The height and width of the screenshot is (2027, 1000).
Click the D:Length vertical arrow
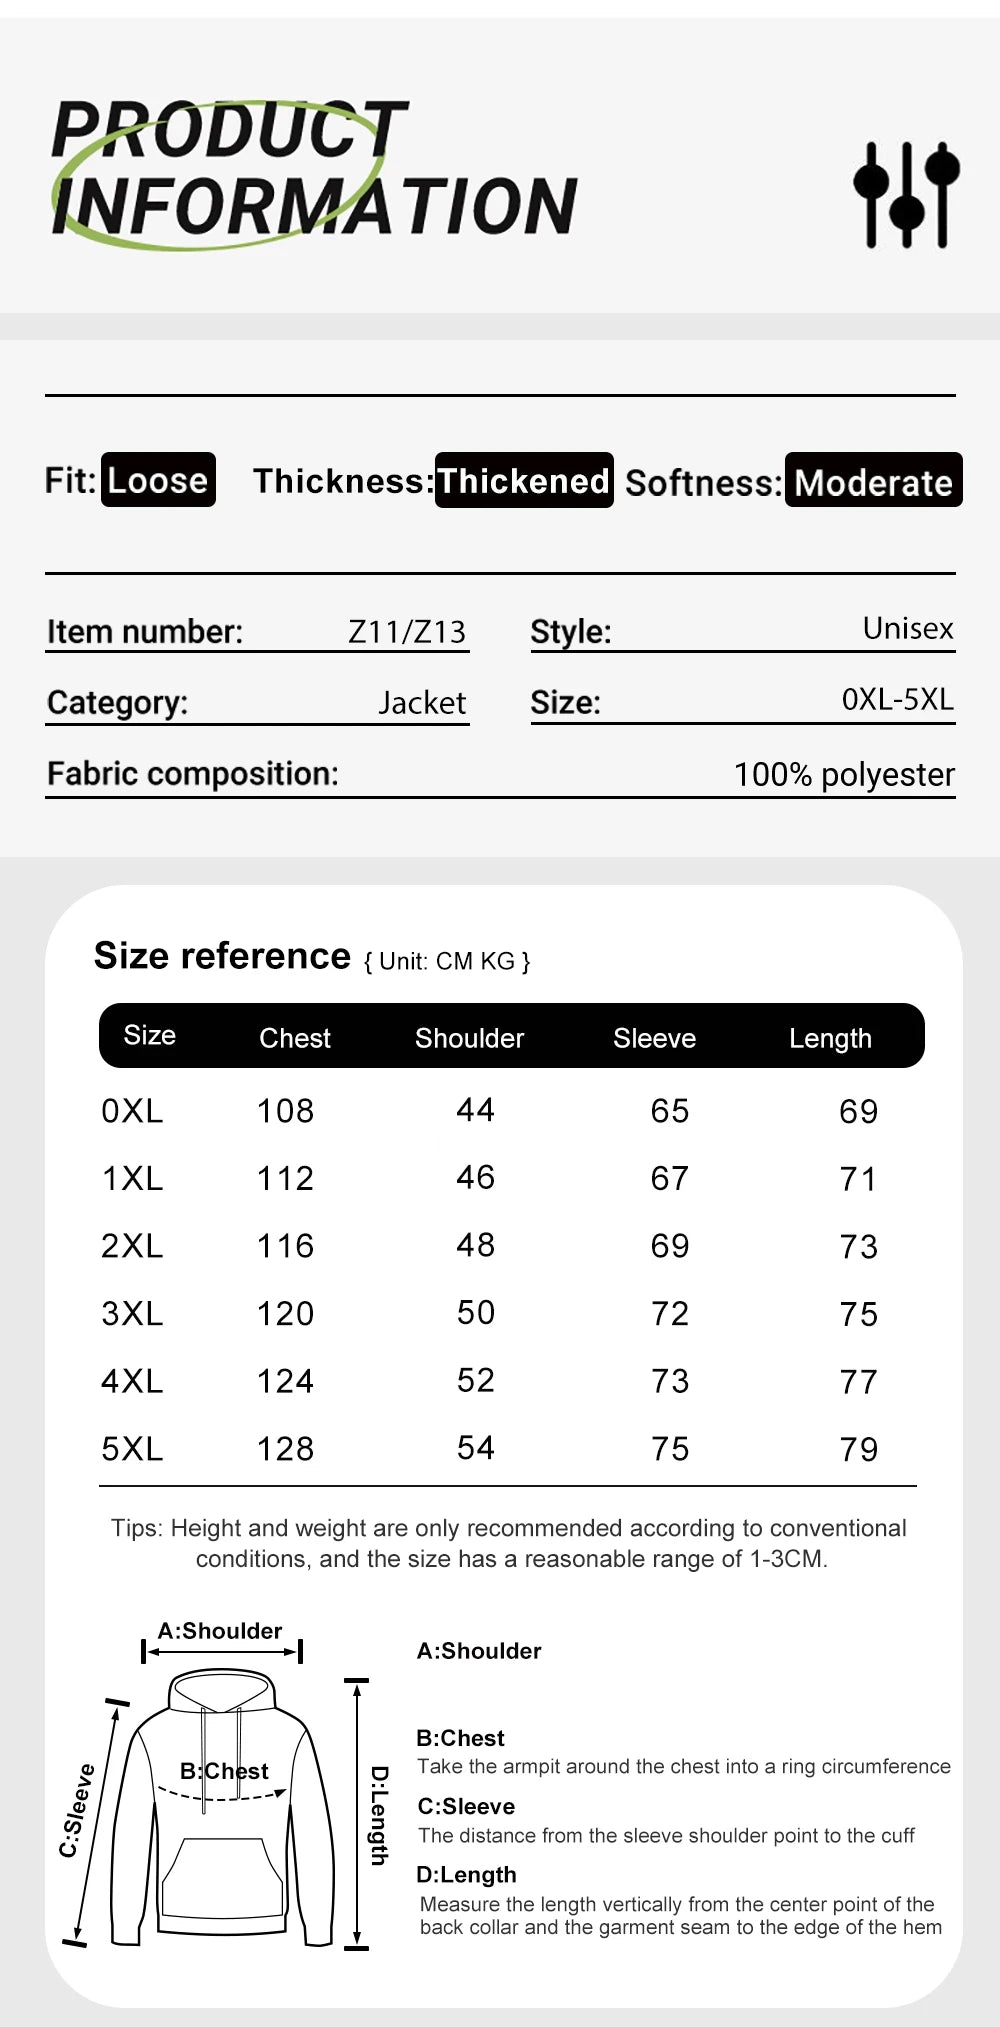357,1813
